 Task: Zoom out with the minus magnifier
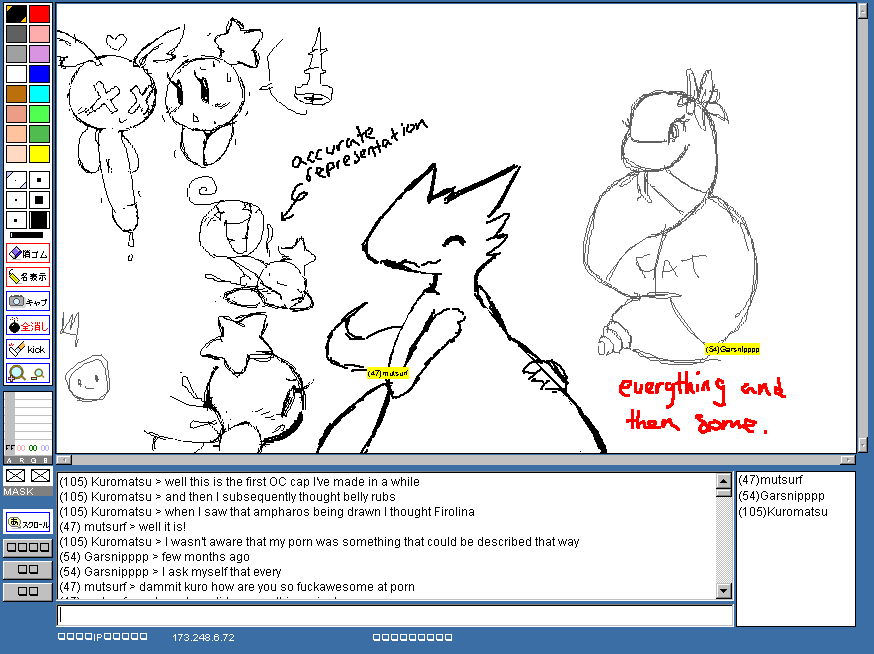[x=39, y=374]
